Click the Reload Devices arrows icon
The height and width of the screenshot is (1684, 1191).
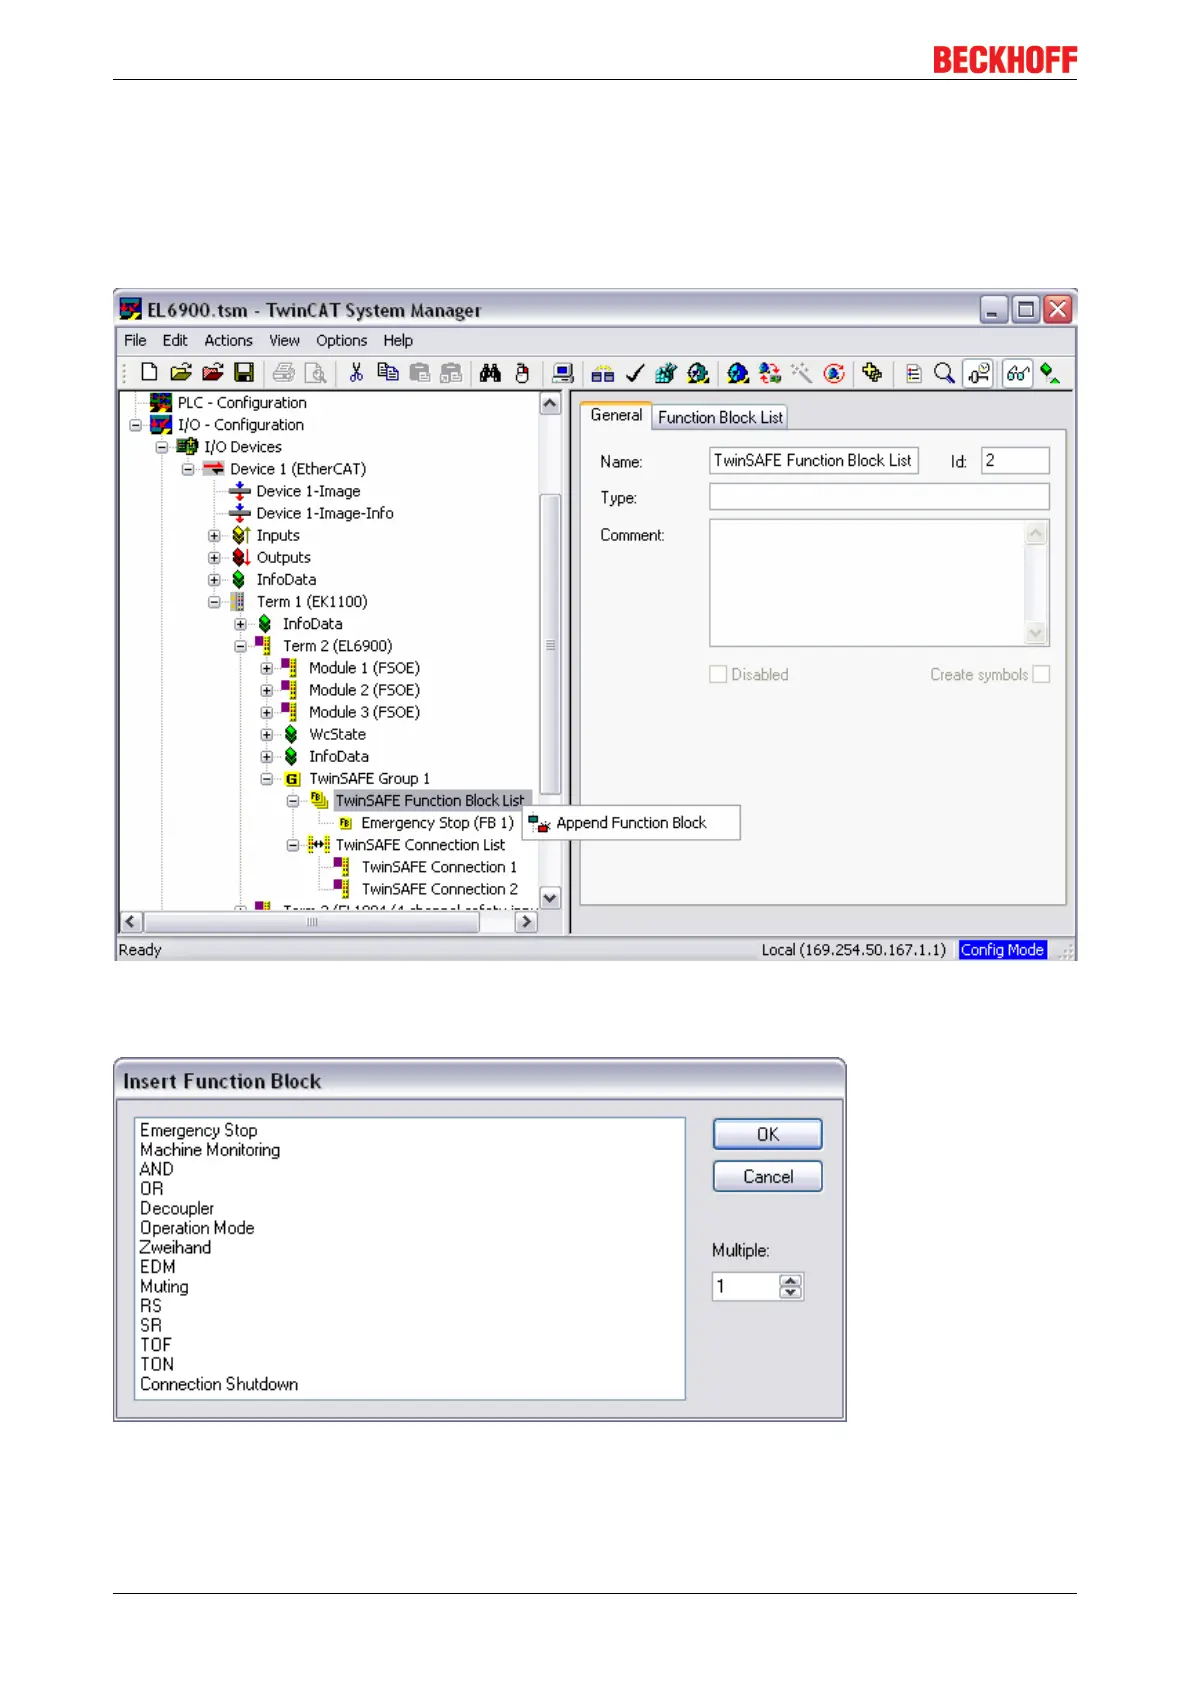click(770, 373)
